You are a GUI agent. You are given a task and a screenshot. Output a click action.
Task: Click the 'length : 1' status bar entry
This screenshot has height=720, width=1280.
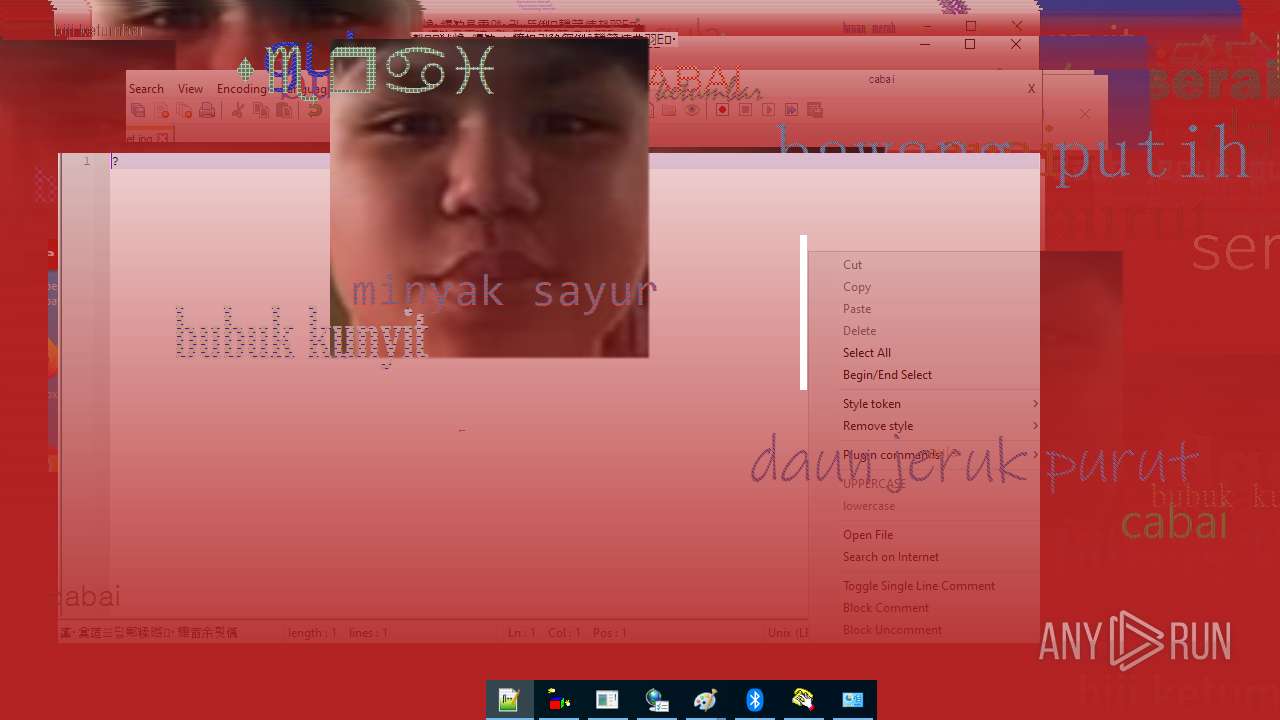click(x=312, y=633)
